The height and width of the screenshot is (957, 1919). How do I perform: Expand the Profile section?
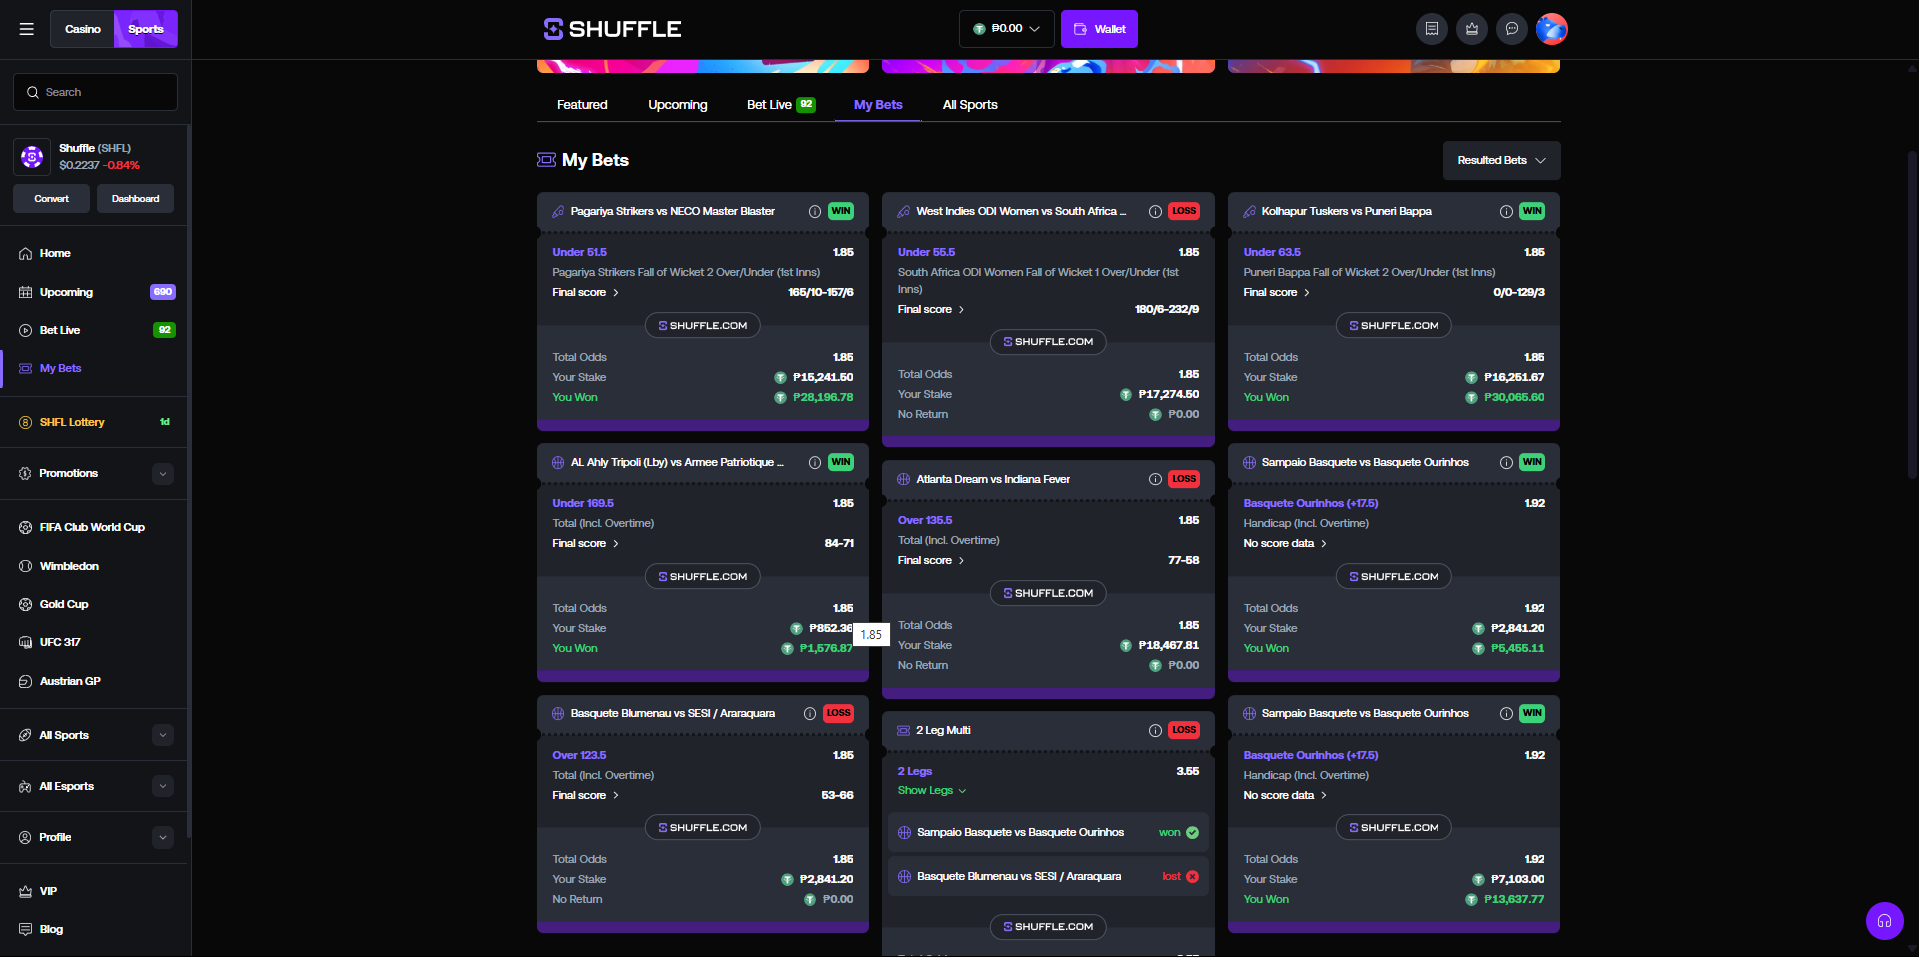163,837
